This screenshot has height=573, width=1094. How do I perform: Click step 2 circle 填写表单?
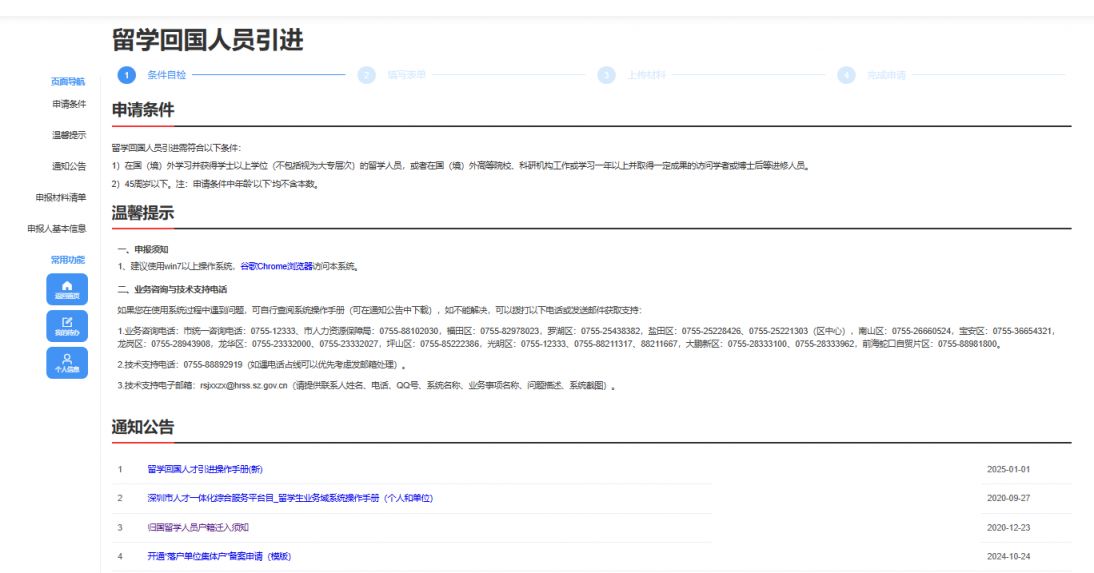367,75
